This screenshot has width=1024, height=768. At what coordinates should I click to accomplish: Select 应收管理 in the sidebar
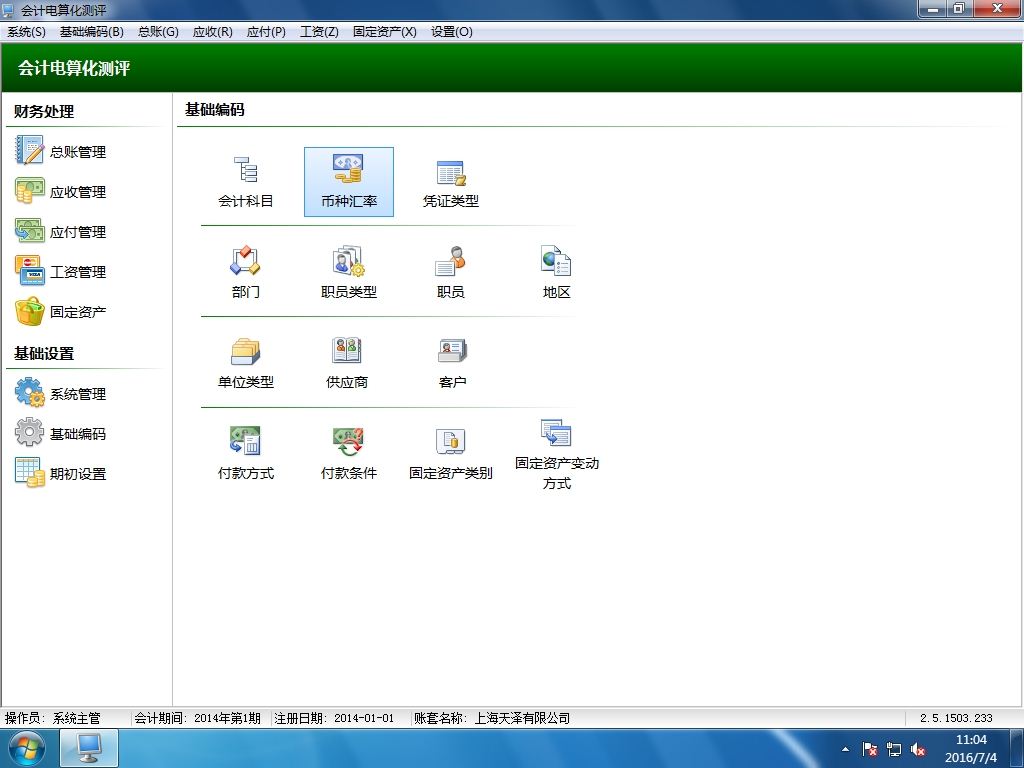coord(61,191)
